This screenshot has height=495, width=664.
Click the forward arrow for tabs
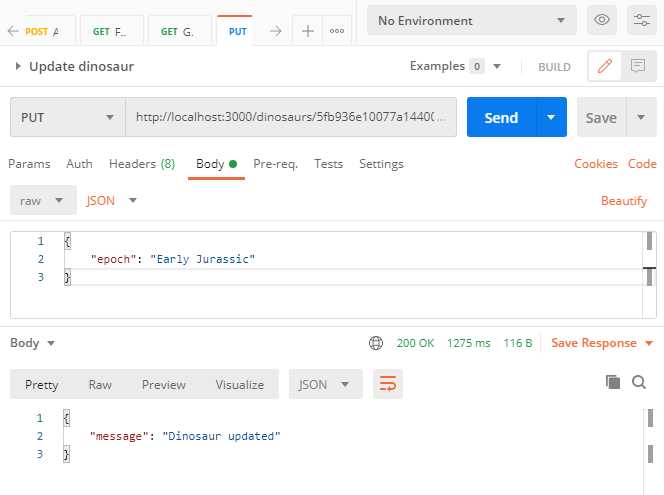point(276,31)
